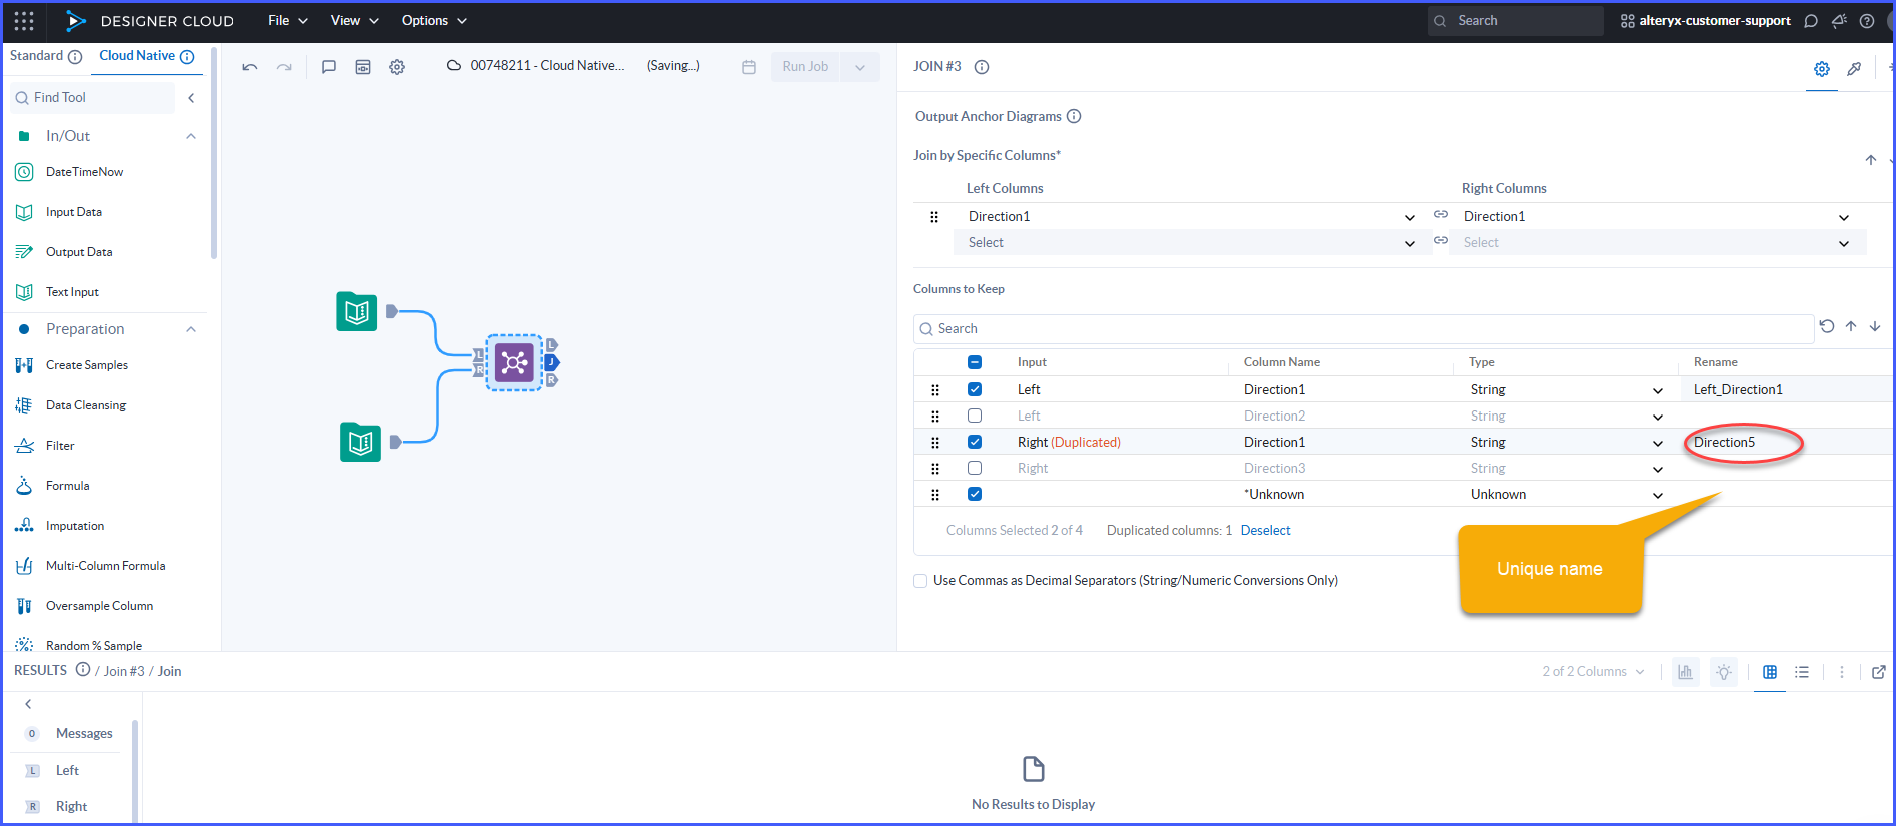This screenshot has height=826, width=1896.
Task: Select the Multi-Column Formula tool
Action: pos(90,566)
